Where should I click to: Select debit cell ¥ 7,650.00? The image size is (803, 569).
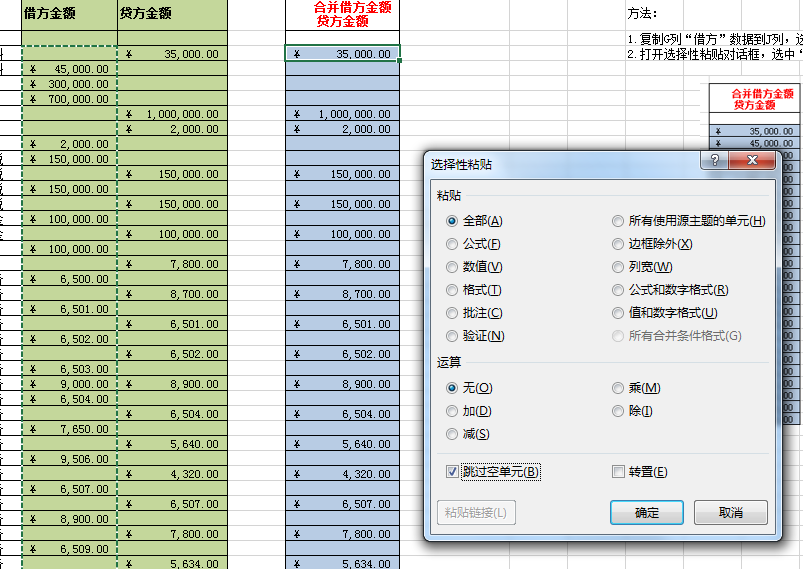point(70,429)
